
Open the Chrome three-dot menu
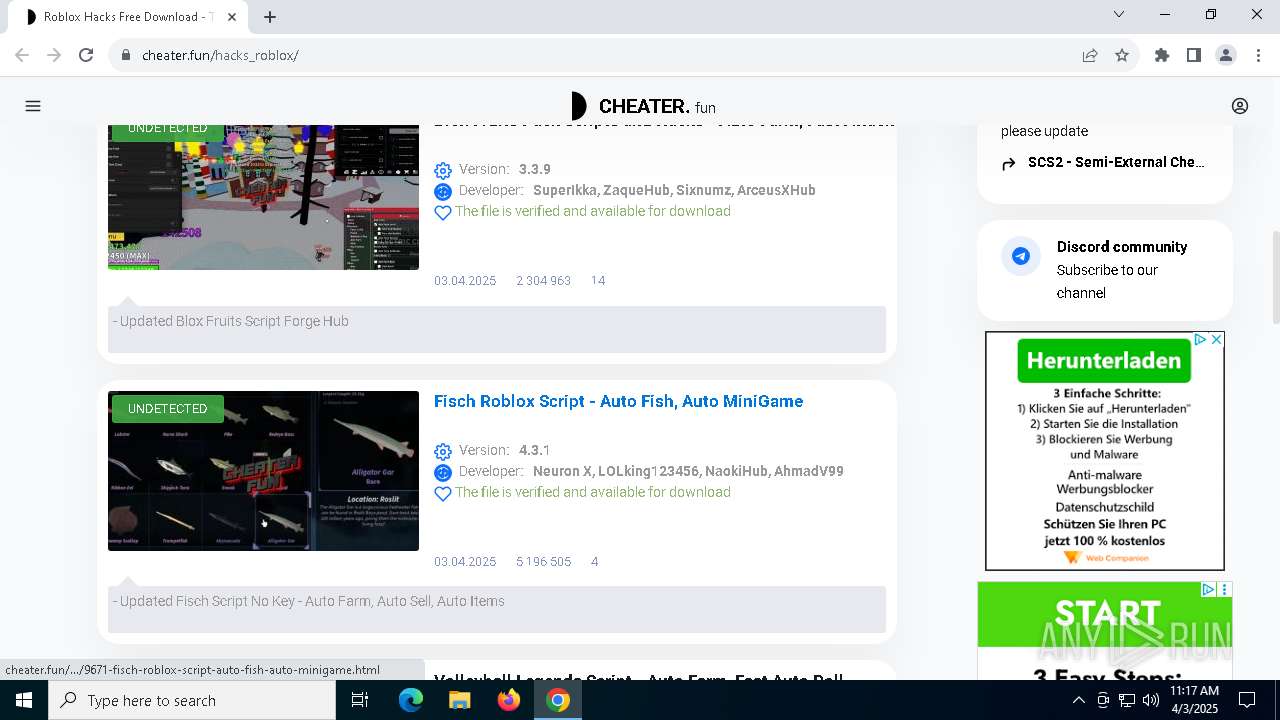click(x=1258, y=55)
